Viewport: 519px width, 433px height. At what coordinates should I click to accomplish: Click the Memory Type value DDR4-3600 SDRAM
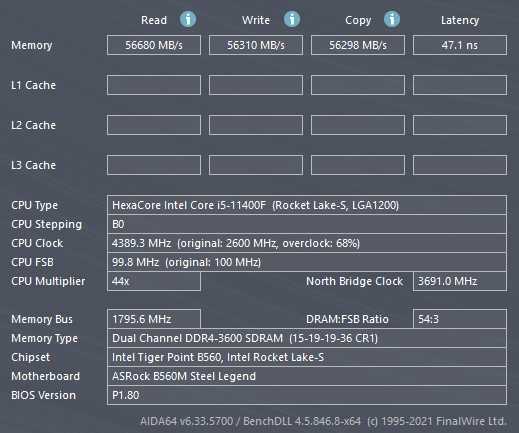click(x=307, y=338)
